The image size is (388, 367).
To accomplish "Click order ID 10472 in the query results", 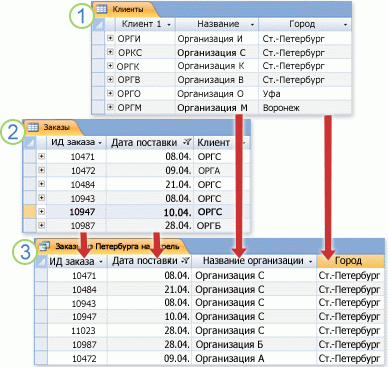I will click(77, 358).
